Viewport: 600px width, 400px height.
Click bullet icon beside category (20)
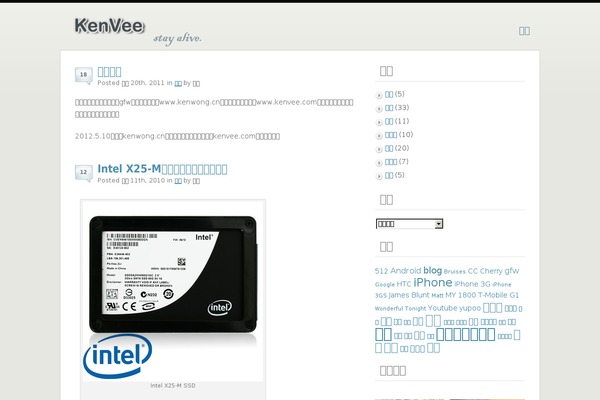pyautogui.click(x=379, y=149)
